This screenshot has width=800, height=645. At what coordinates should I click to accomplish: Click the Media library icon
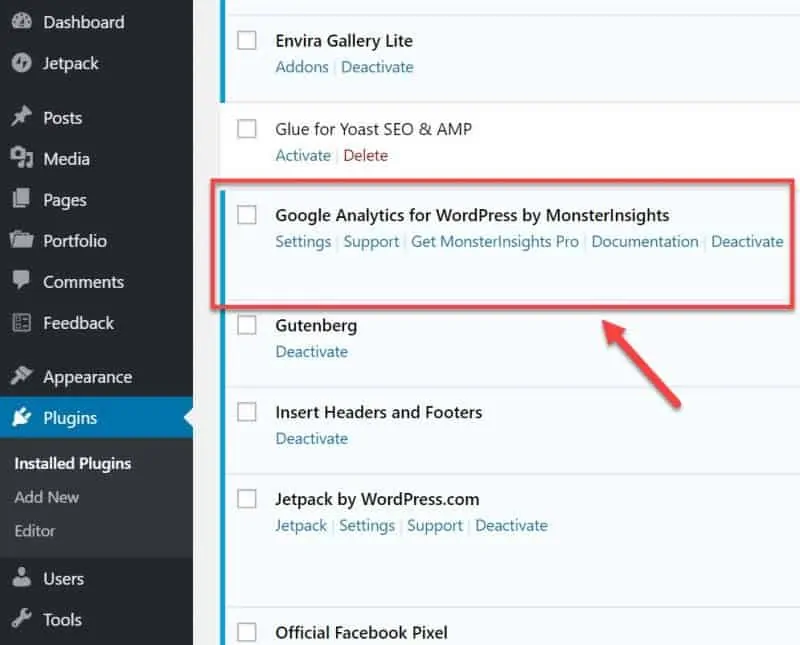pyautogui.click(x=21, y=158)
